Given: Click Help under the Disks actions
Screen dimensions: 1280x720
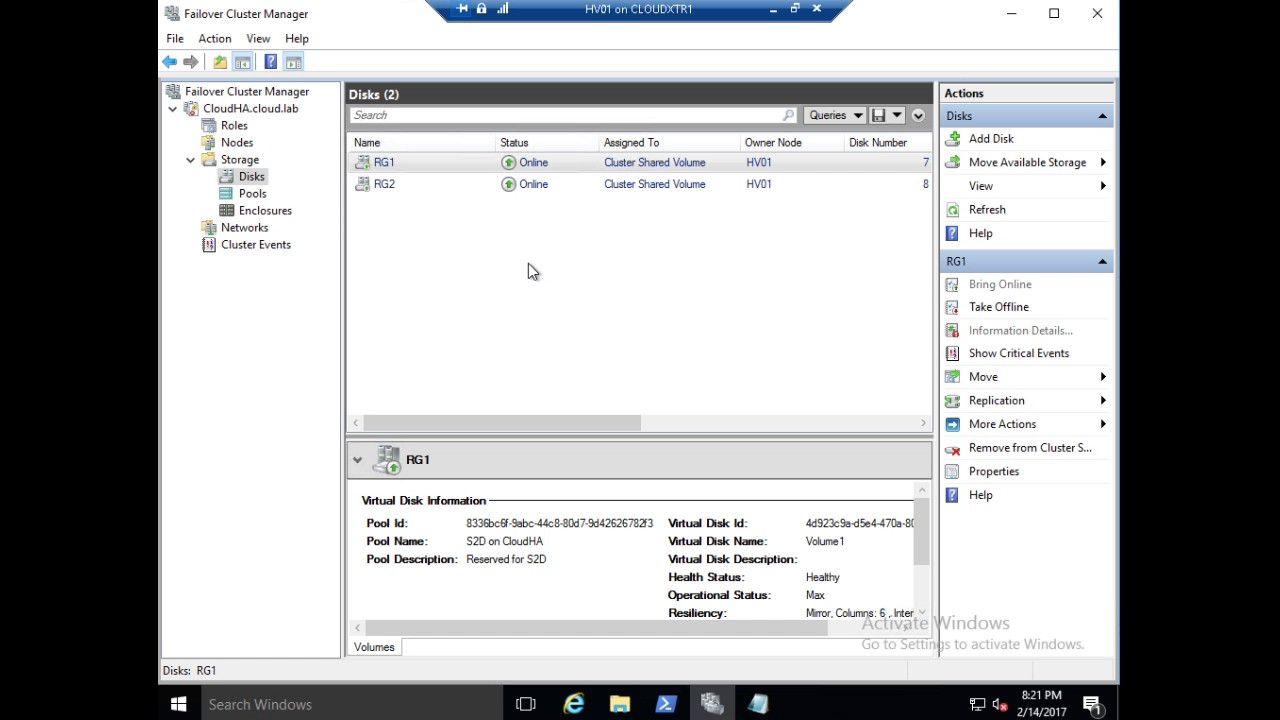Looking at the screenshot, I should (980, 233).
